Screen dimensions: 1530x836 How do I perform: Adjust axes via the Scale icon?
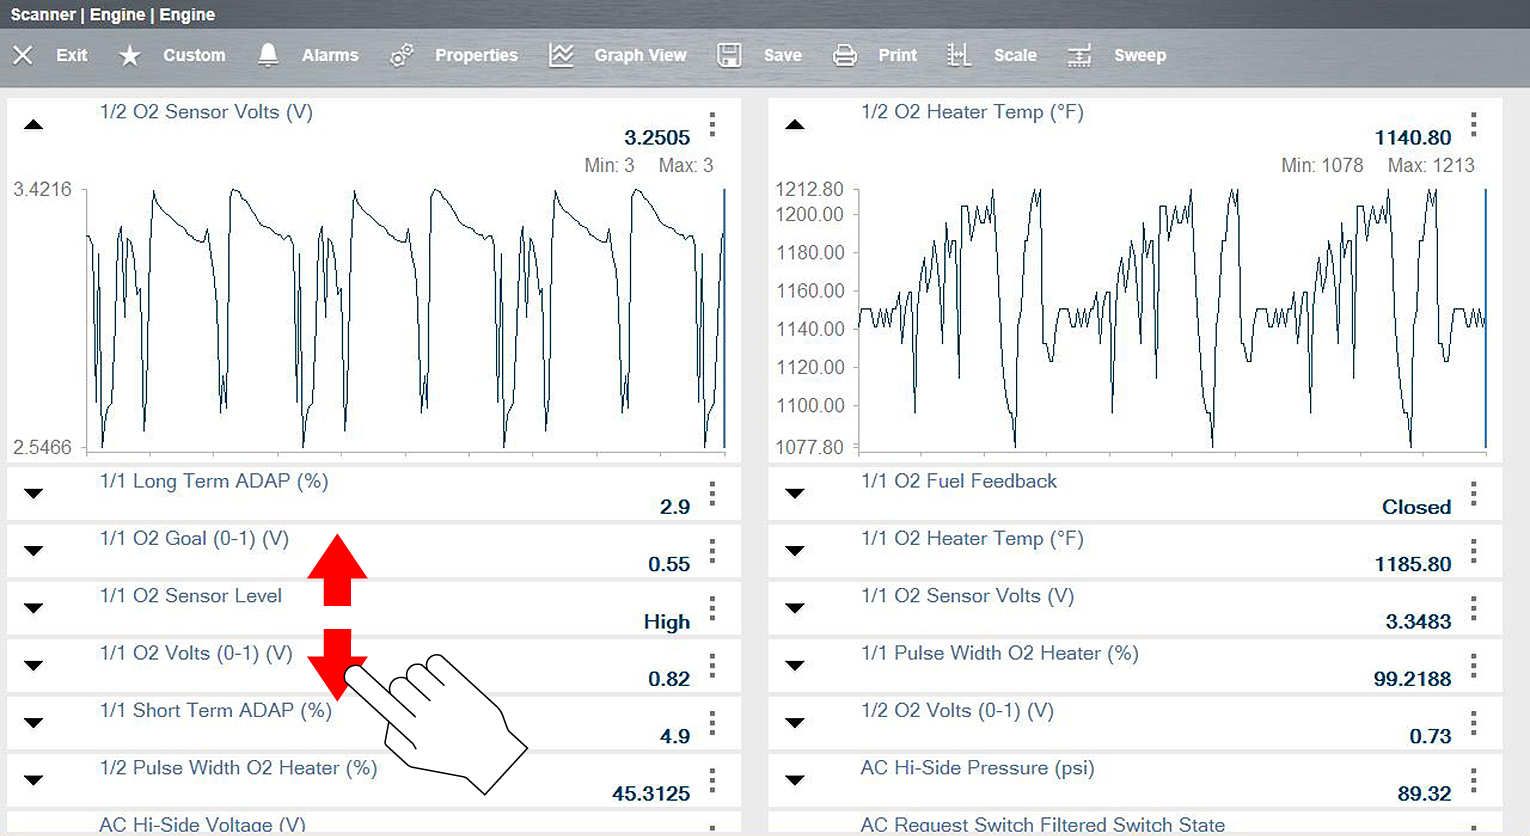(x=959, y=55)
